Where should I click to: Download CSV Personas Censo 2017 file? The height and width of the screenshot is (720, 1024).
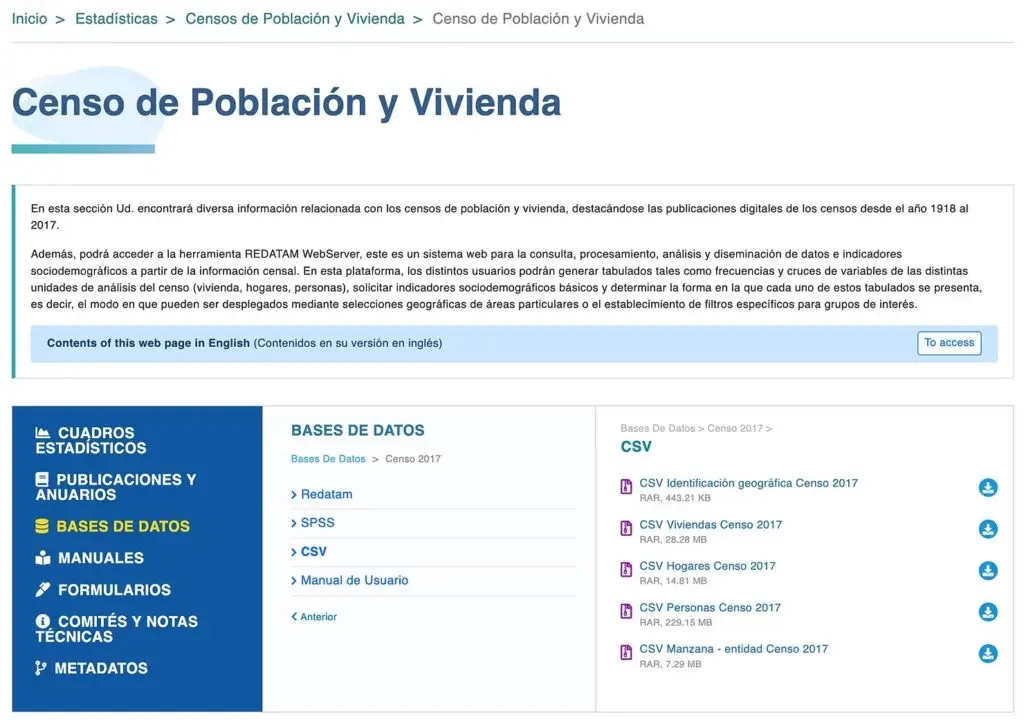tap(988, 611)
